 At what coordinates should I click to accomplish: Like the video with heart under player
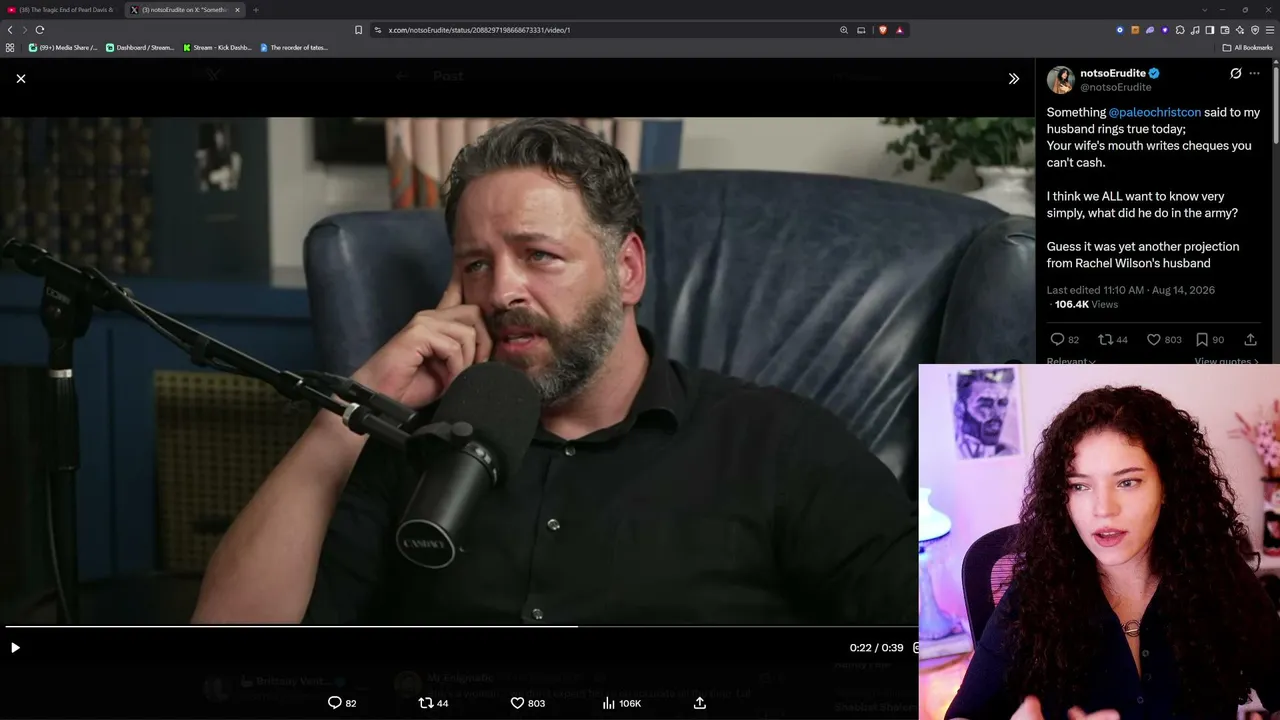click(517, 703)
